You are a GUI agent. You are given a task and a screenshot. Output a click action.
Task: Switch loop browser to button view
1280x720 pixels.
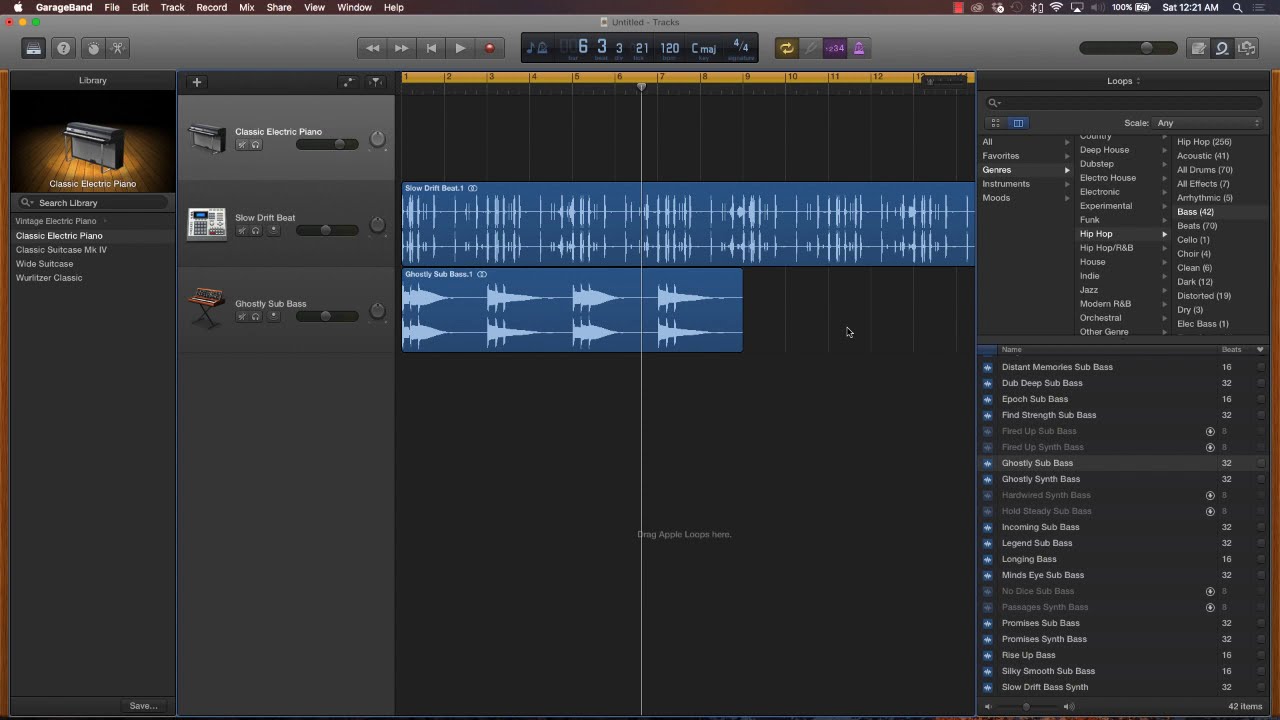[x=995, y=123]
